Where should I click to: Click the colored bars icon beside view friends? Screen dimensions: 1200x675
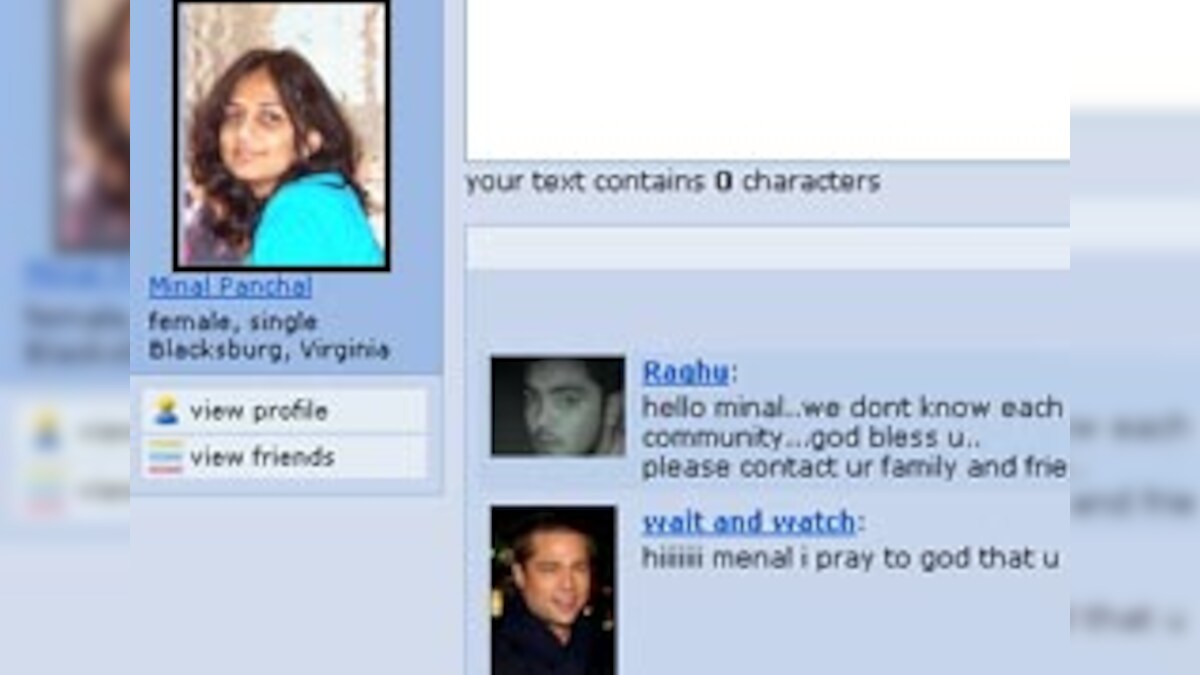click(166, 457)
